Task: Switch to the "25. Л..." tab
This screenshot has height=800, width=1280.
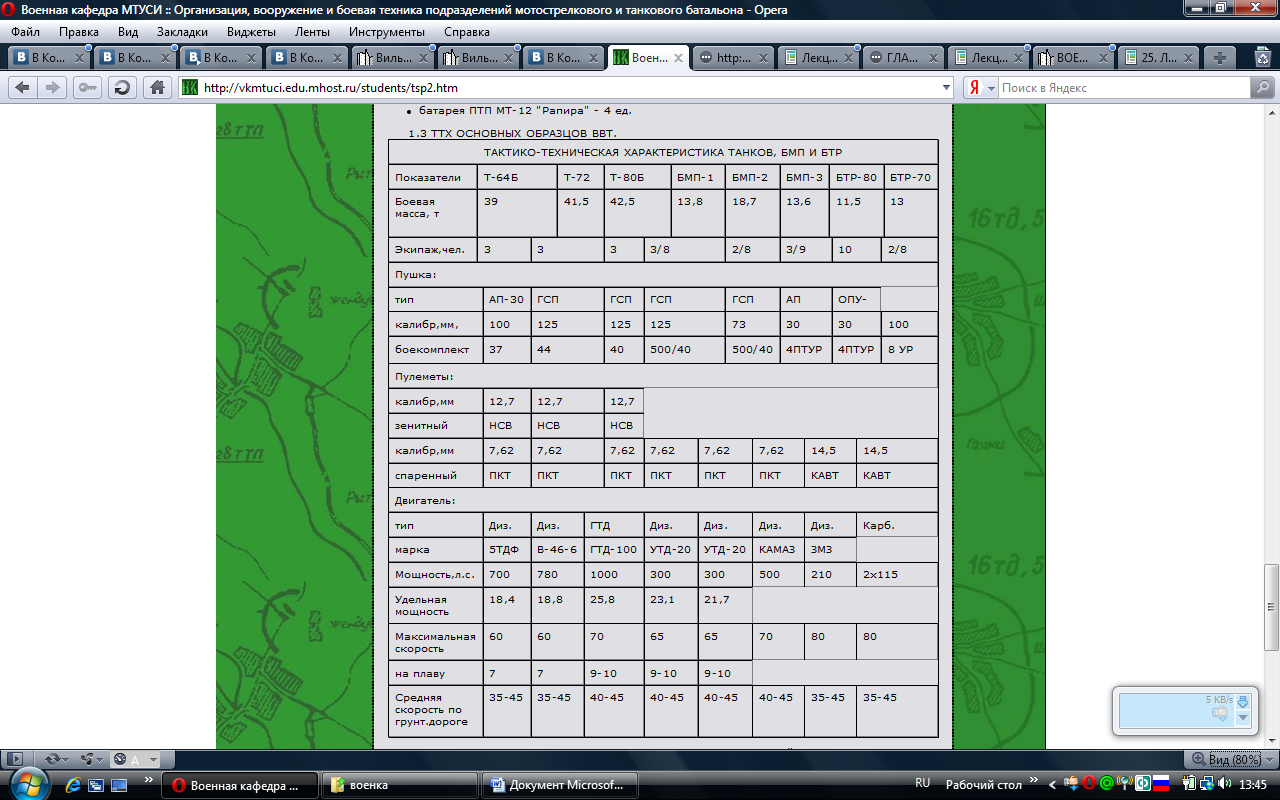Action: (x=1157, y=58)
